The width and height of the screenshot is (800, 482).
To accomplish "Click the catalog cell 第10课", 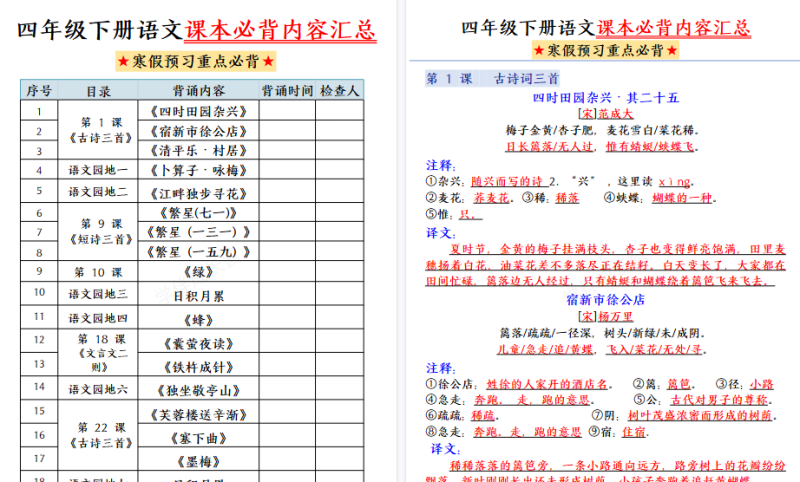I will 98,272.
